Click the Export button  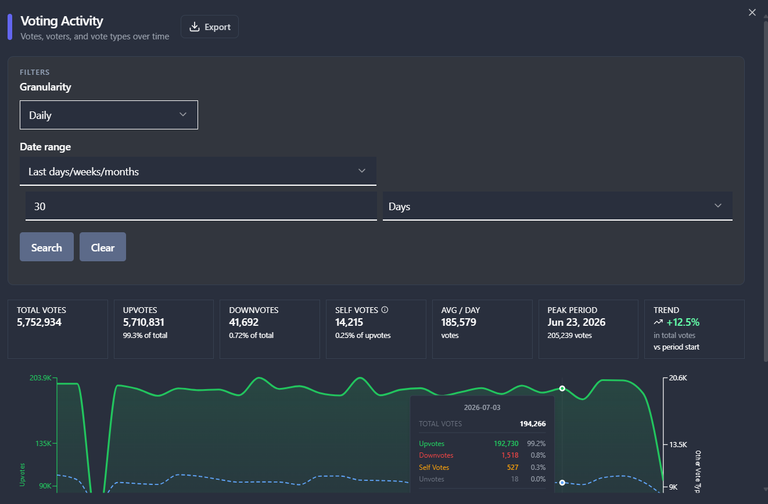(210, 26)
